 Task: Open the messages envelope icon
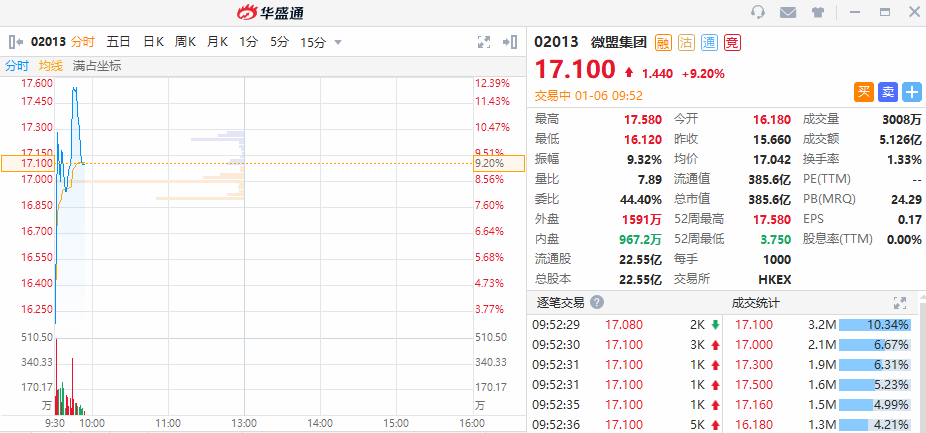click(x=788, y=12)
